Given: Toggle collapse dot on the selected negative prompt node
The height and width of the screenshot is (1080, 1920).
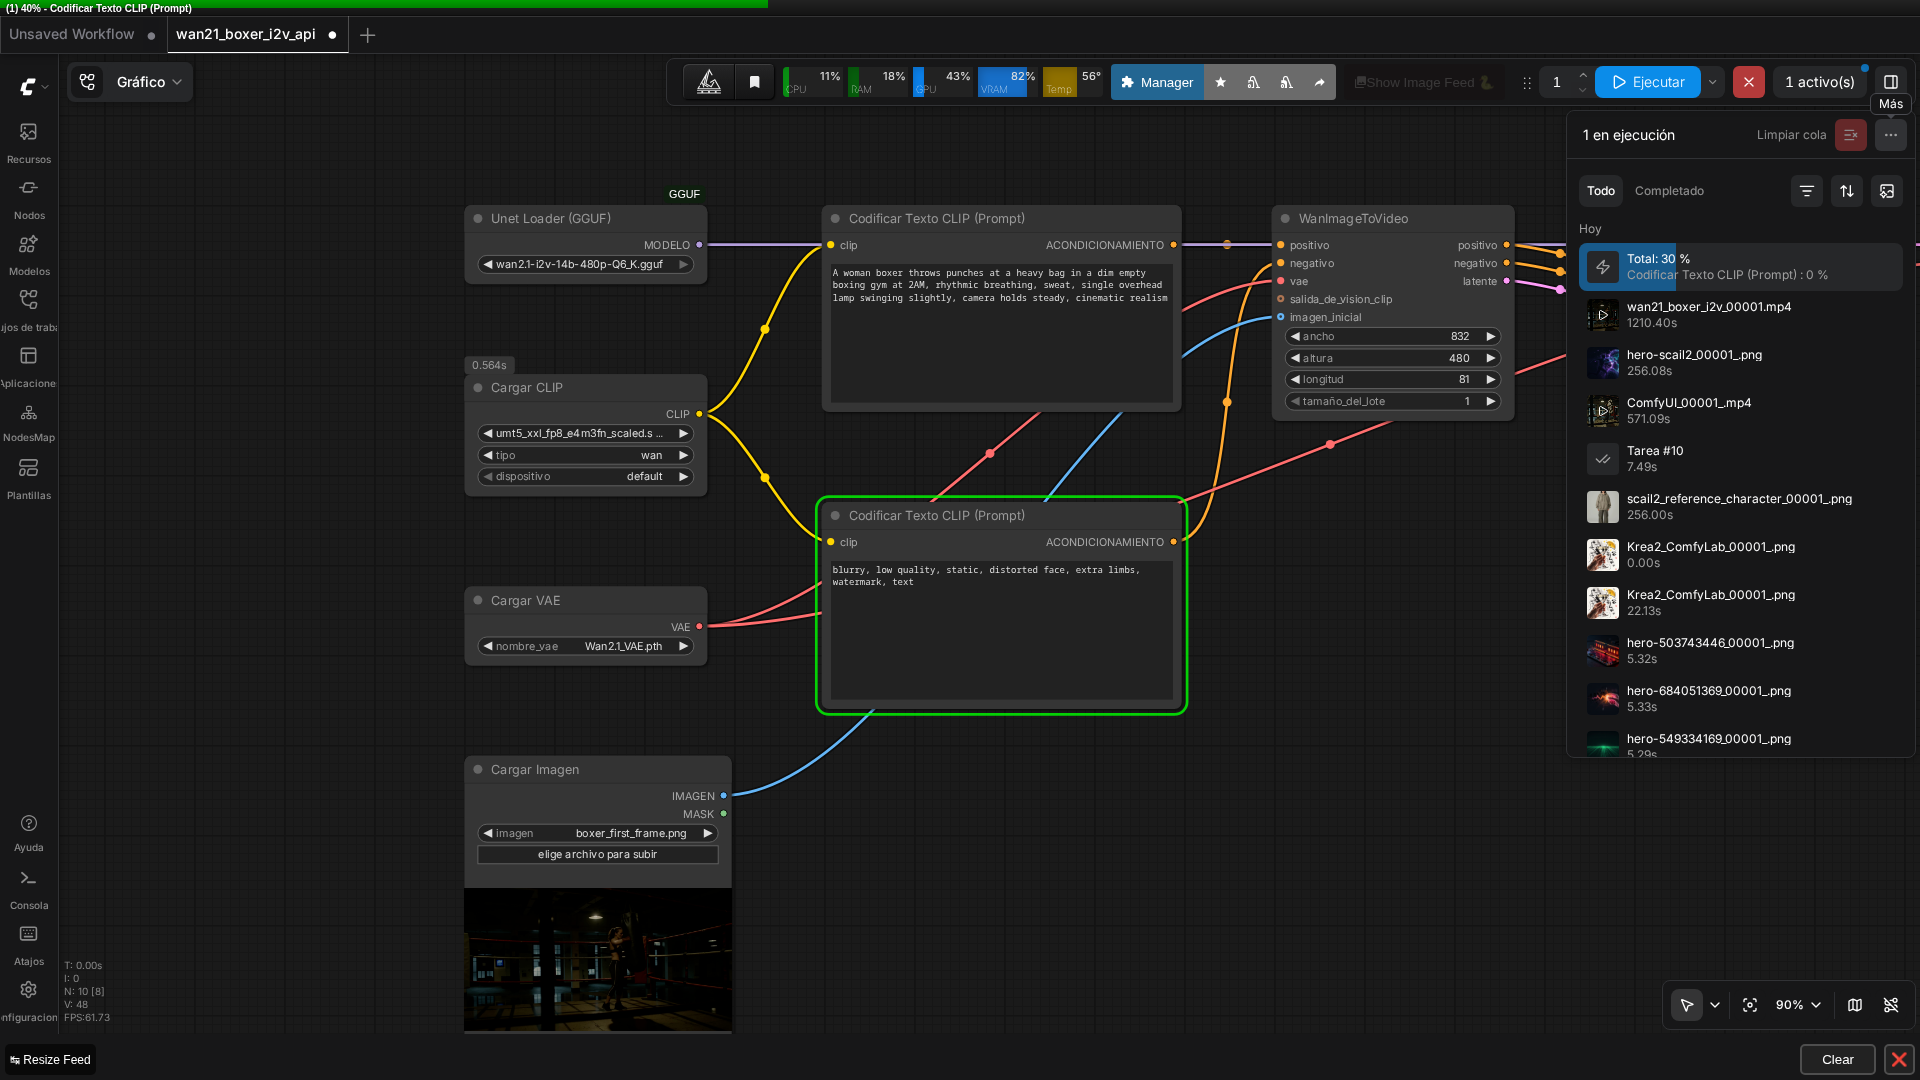Looking at the screenshot, I should [x=836, y=516].
